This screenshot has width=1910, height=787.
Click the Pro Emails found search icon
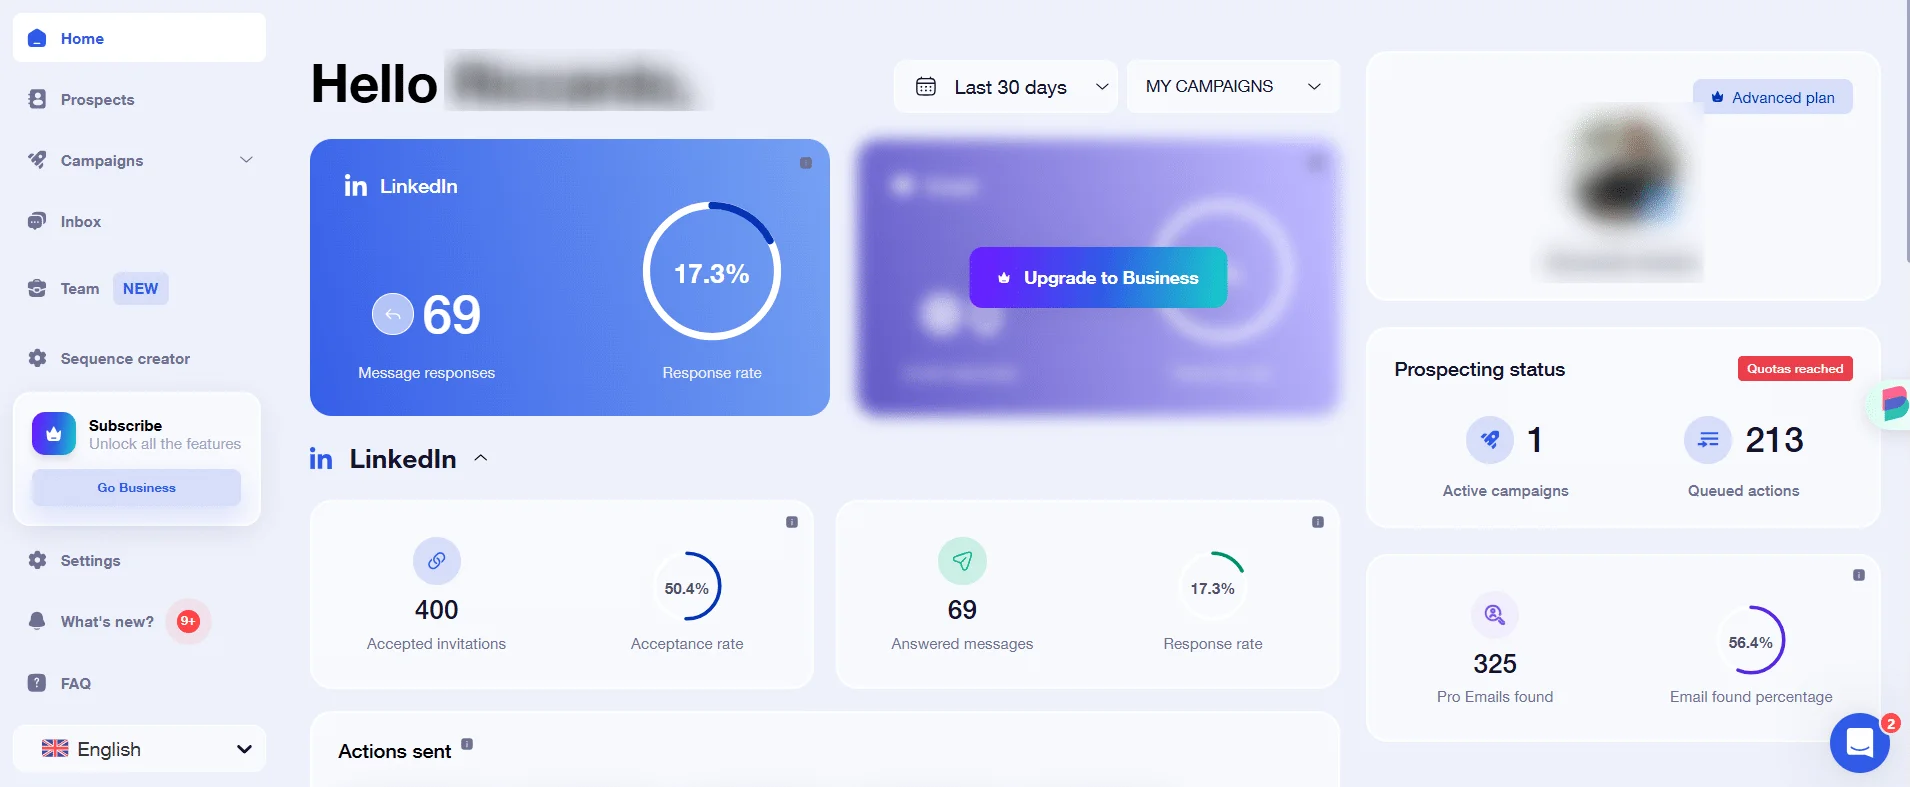pos(1495,614)
